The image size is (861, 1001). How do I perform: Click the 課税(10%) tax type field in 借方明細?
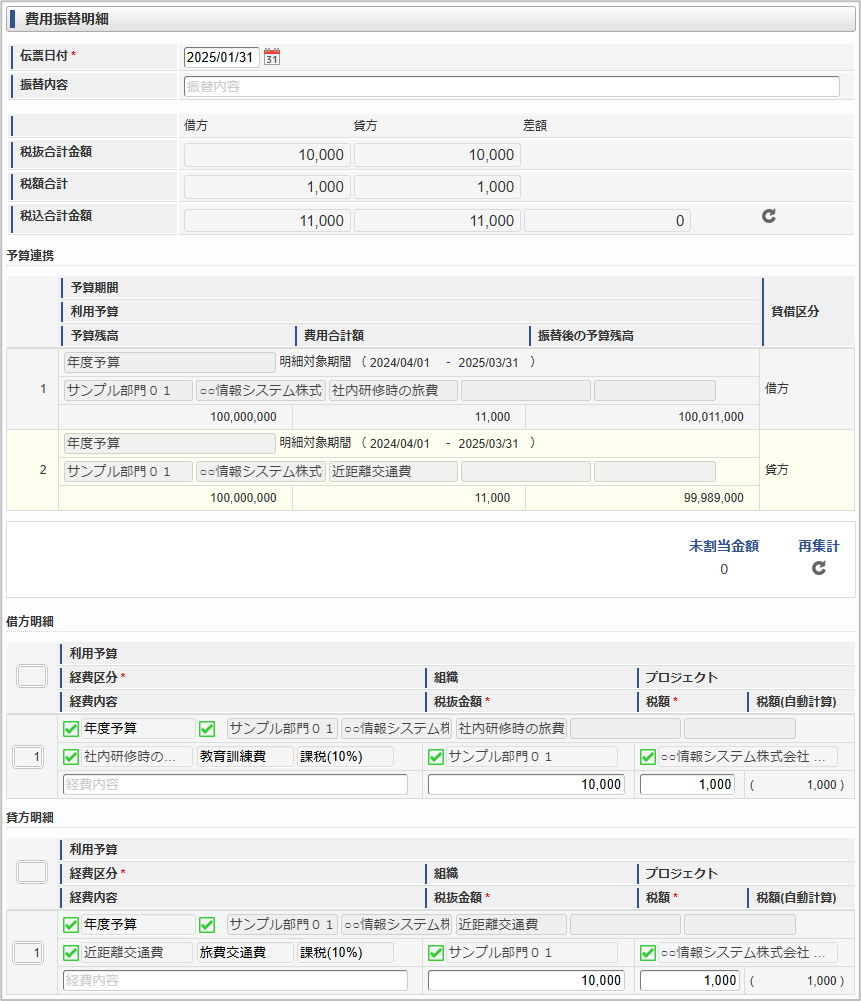345,757
